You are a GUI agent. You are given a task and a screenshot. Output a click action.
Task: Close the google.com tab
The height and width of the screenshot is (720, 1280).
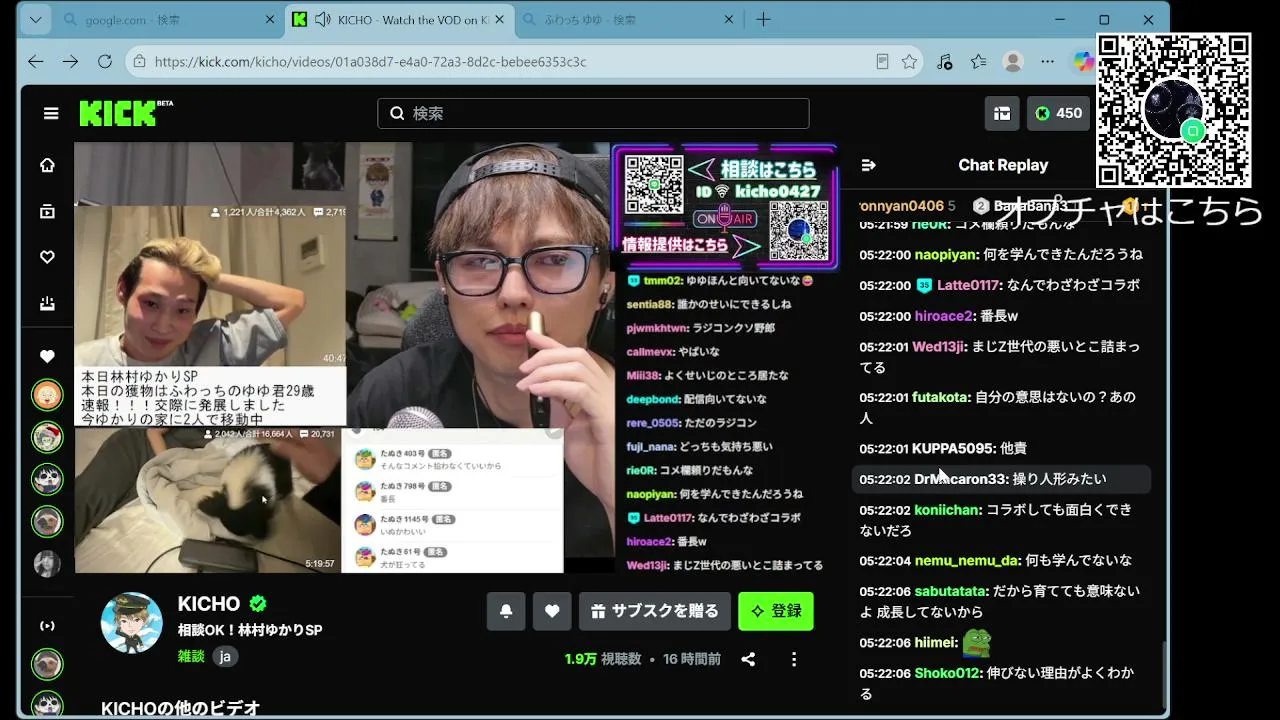pos(270,19)
